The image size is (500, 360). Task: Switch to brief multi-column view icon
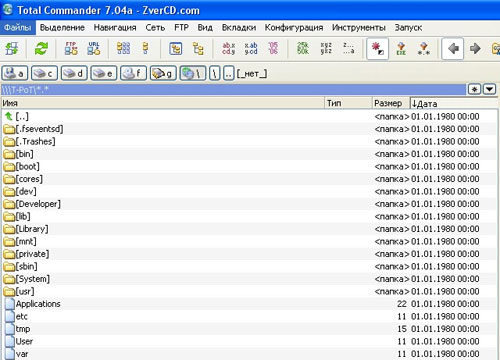click(x=123, y=49)
